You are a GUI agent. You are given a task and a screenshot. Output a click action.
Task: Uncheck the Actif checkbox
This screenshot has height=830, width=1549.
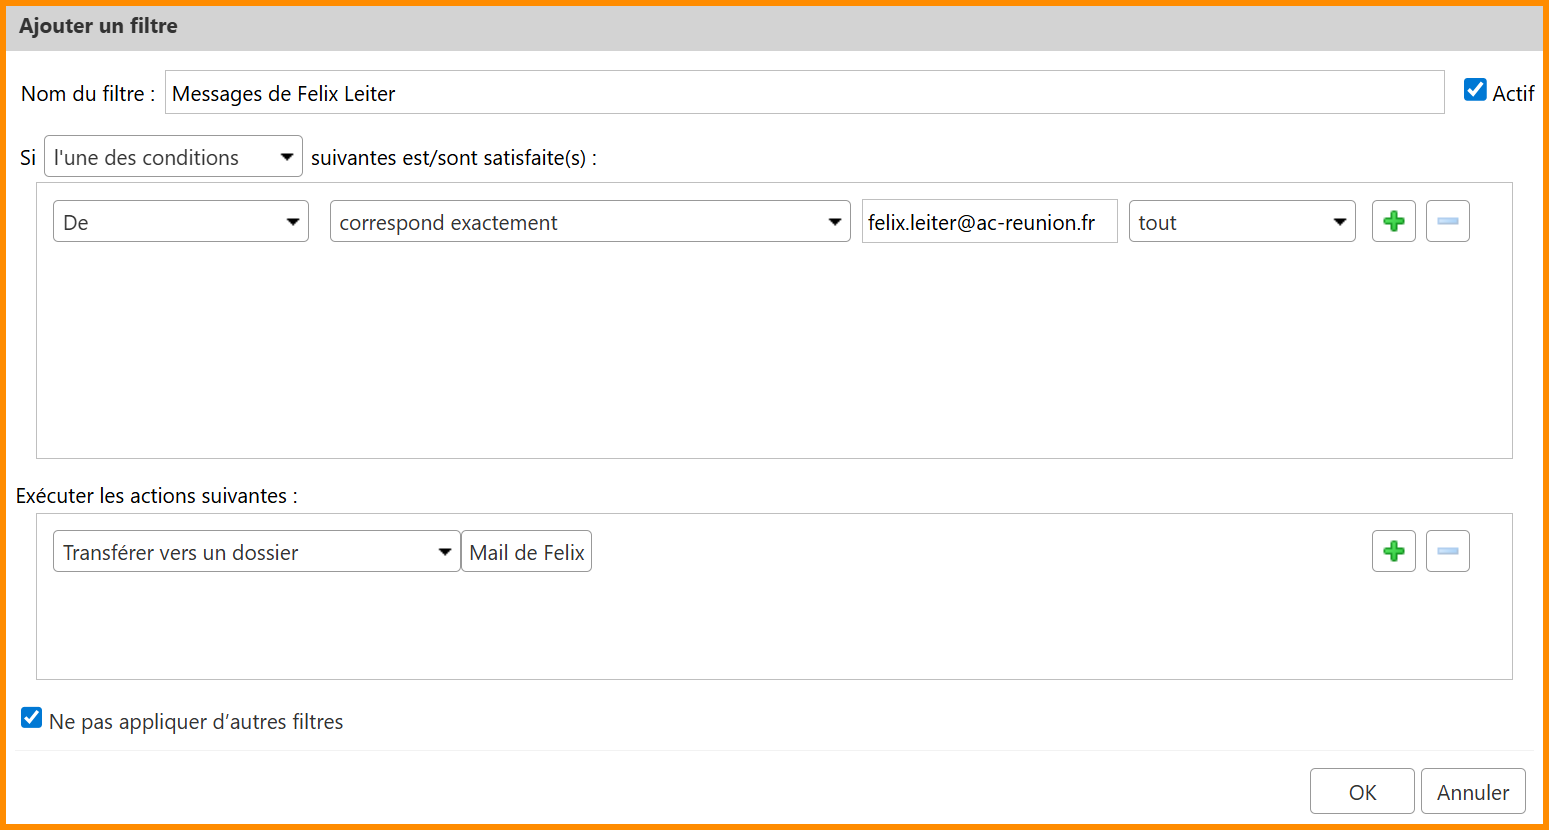(x=1475, y=90)
